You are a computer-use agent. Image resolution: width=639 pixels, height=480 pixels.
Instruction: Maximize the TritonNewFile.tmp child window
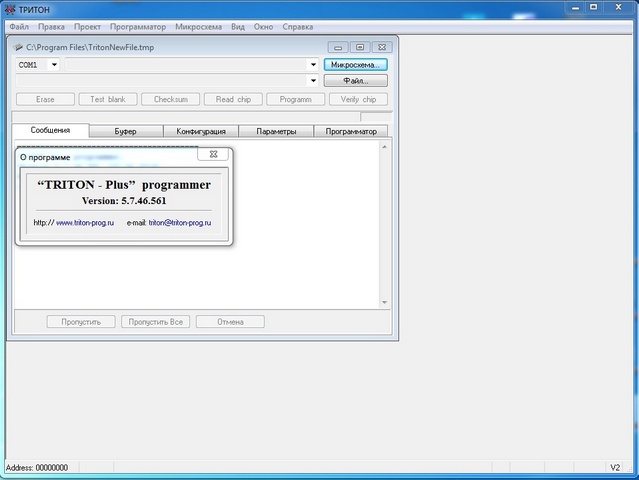click(x=360, y=47)
